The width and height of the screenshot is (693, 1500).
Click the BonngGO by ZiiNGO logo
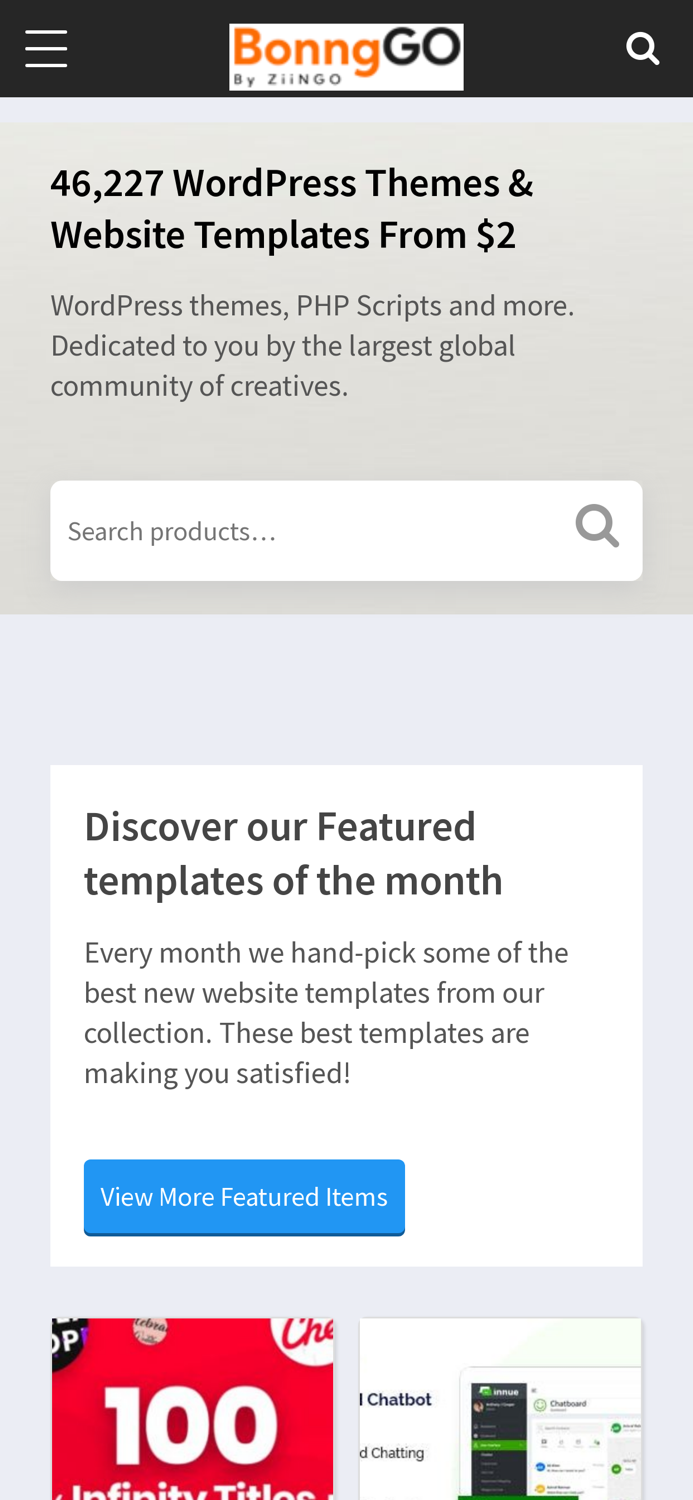346,57
